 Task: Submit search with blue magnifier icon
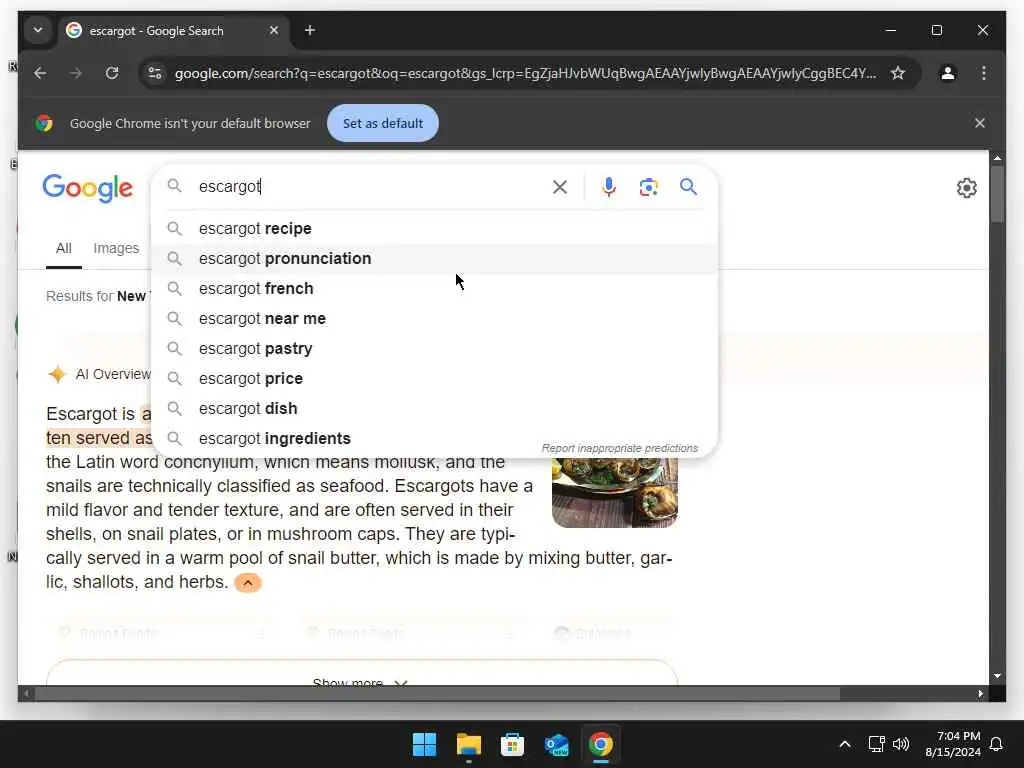(x=688, y=187)
